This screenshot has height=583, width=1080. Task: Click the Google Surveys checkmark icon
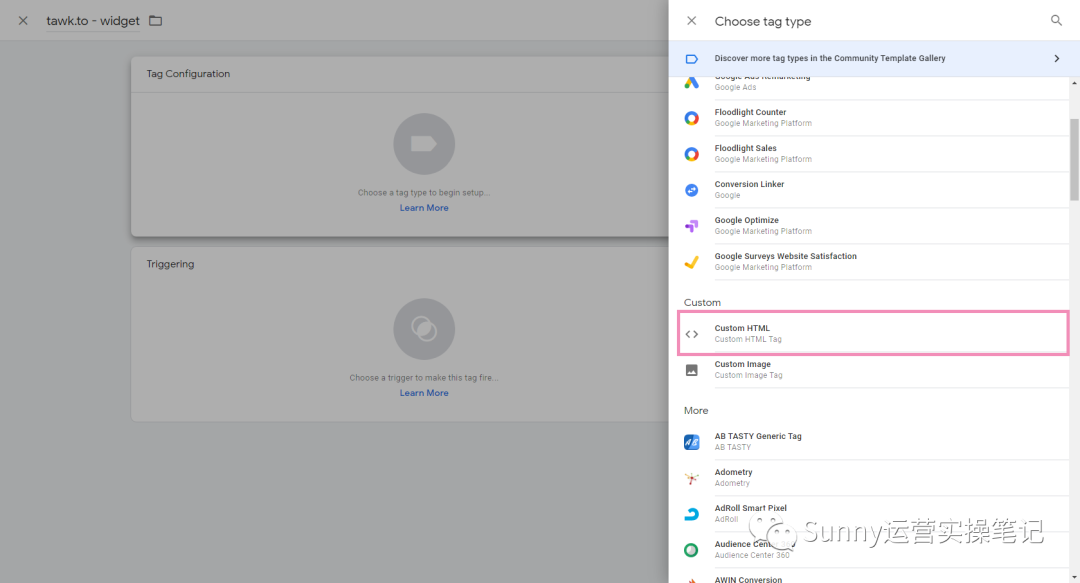[x=692, y=262]
